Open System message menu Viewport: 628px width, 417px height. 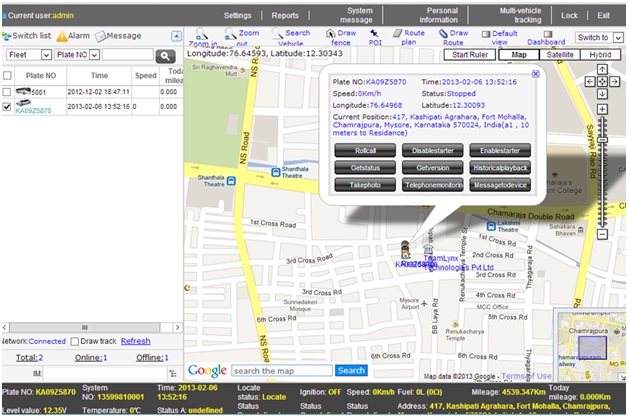pos(356,15)
